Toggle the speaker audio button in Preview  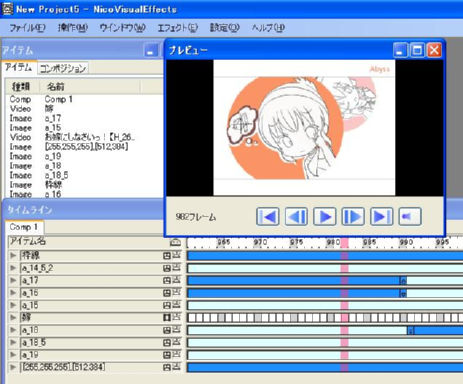(410, 217)
